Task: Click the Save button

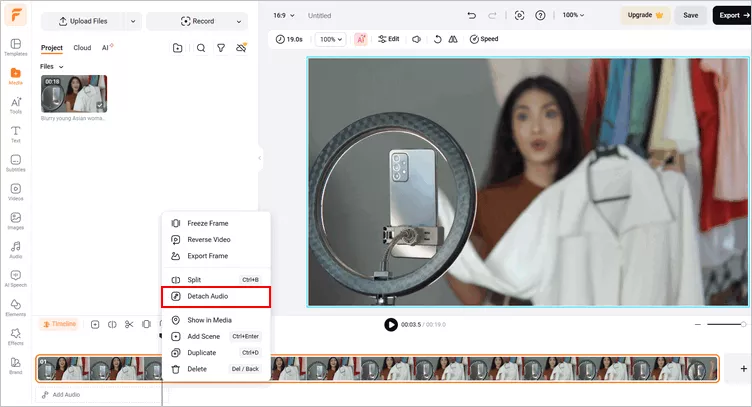Action: tap(691, 15)
